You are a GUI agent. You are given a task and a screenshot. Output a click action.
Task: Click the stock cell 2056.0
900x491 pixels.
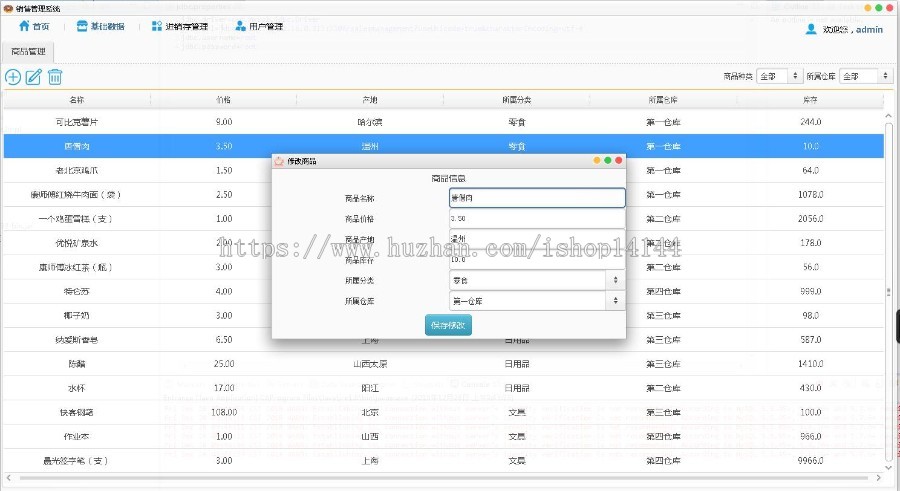click(810, 219)
